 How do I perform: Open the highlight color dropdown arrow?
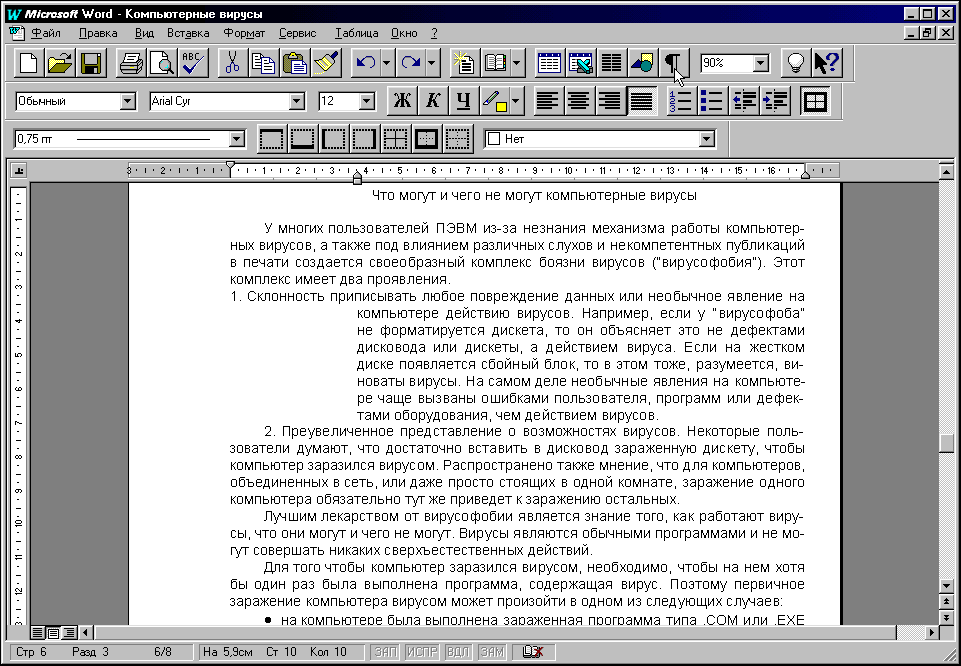(517, 101)
